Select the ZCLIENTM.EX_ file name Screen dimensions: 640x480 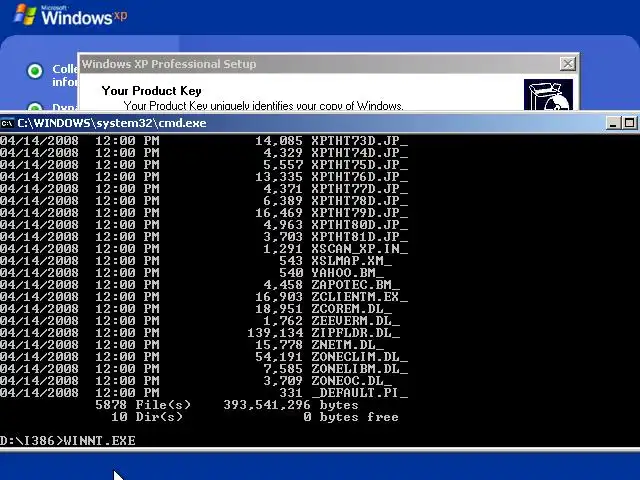click(x=360, y=297)
